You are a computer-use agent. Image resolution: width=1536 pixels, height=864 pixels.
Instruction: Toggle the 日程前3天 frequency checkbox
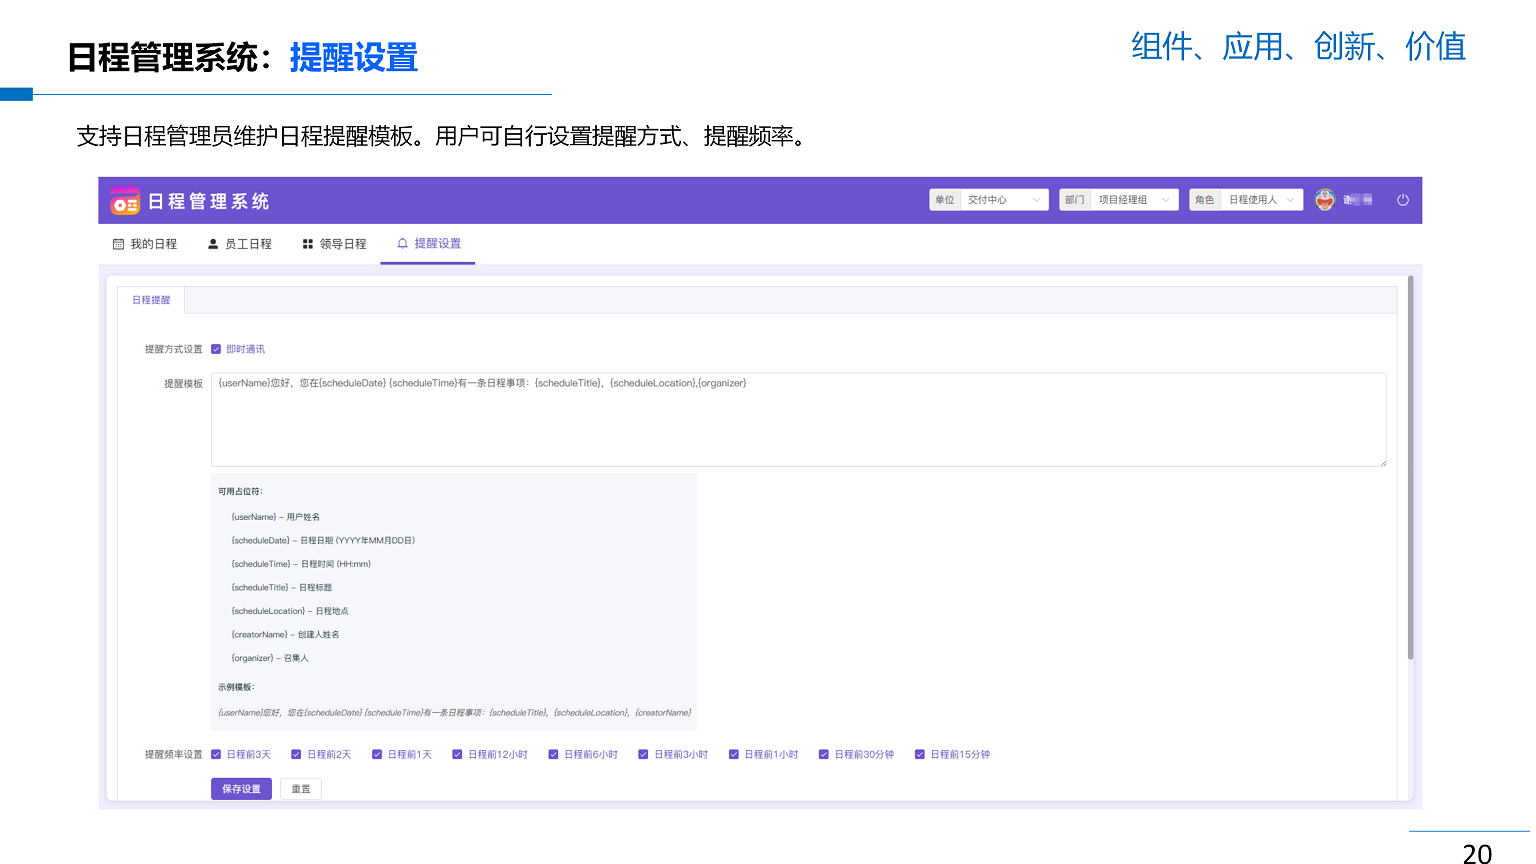216,755
